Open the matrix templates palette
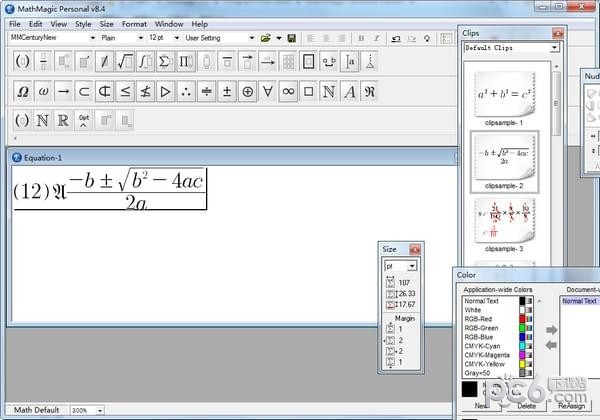Image resolution: width=600 pixels, height=420 pixels. pos(288,61)
